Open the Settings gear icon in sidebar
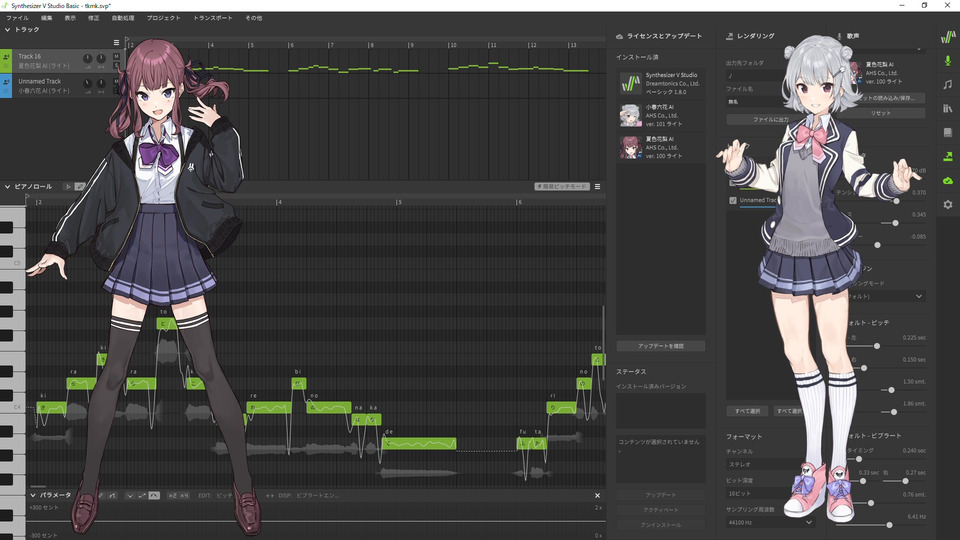This screenshot has width=960, height=540. tap(948, 204)
